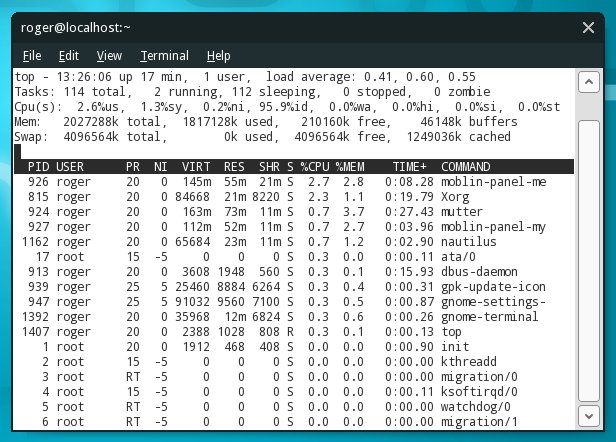The width and height of the screenshot is (616, 442).
Task: Click PID 1407 in the process list
Action: pyautogui.click(x=35, y=332)
